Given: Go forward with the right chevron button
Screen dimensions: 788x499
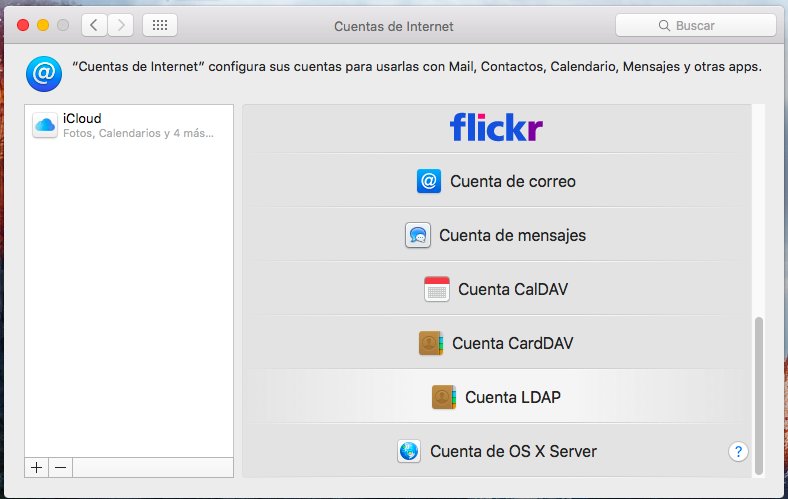Looking at the screenshot, I should pos(121,25).
